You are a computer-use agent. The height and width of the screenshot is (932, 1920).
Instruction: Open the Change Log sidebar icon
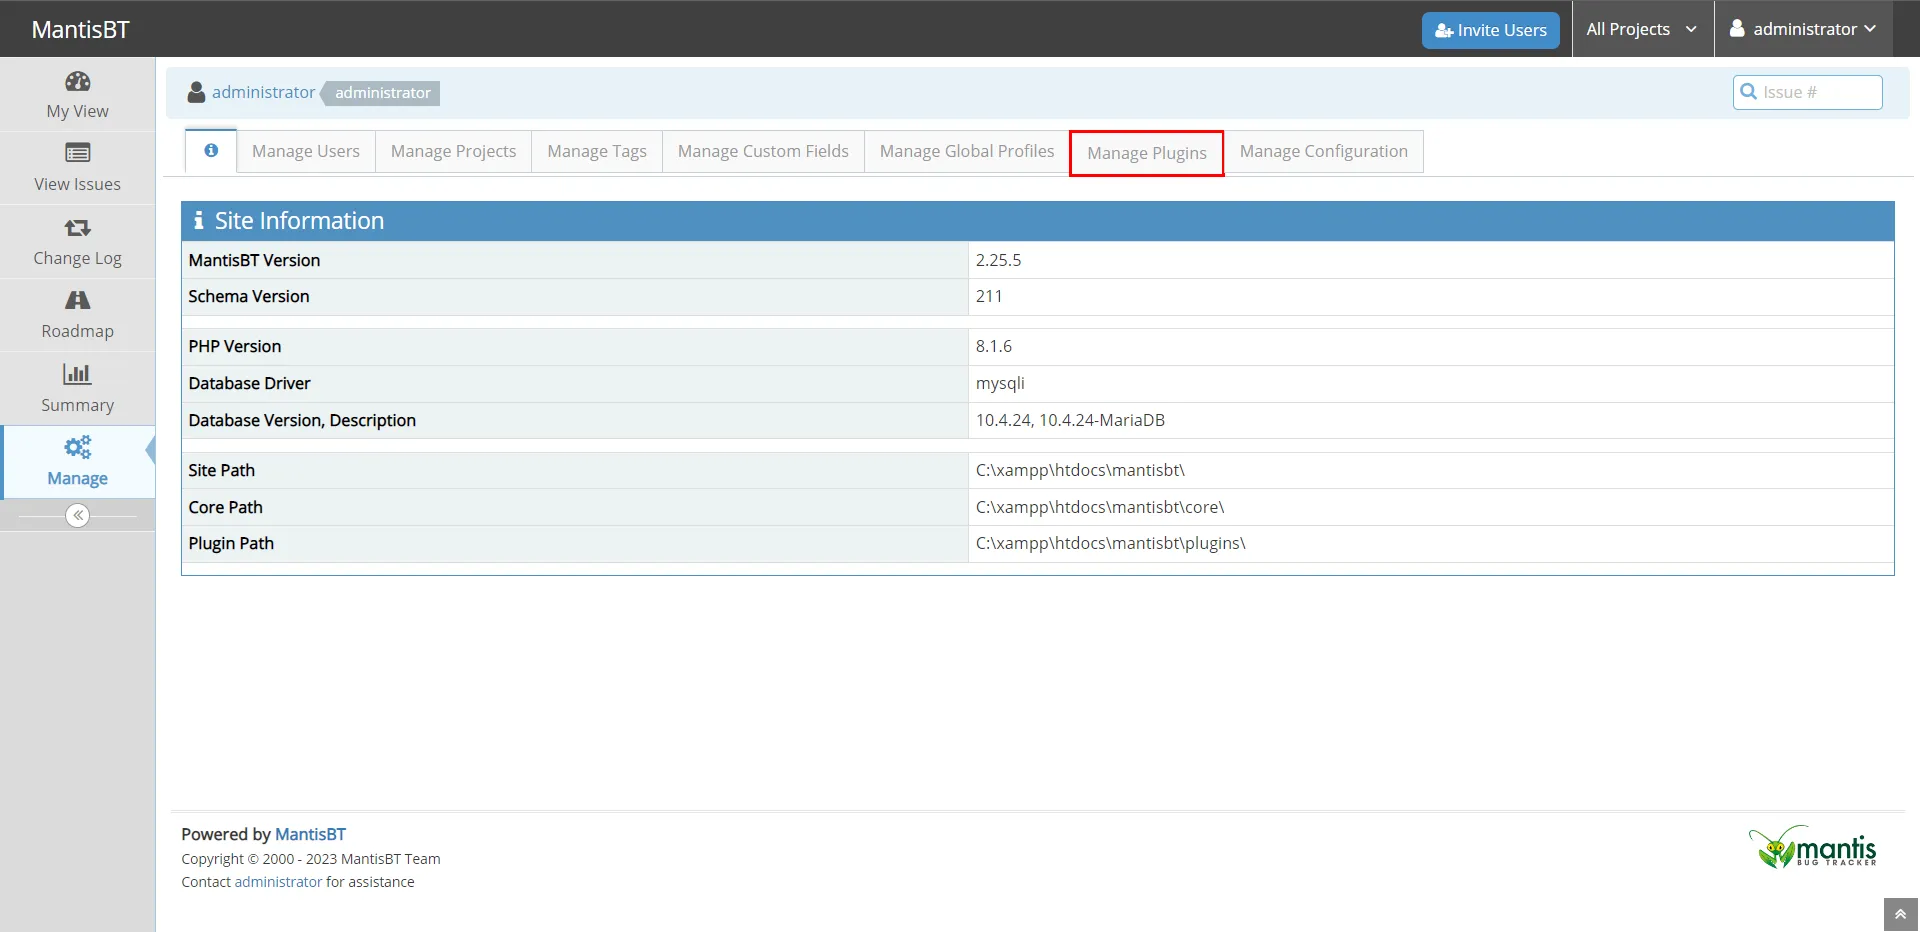point(77,228)
